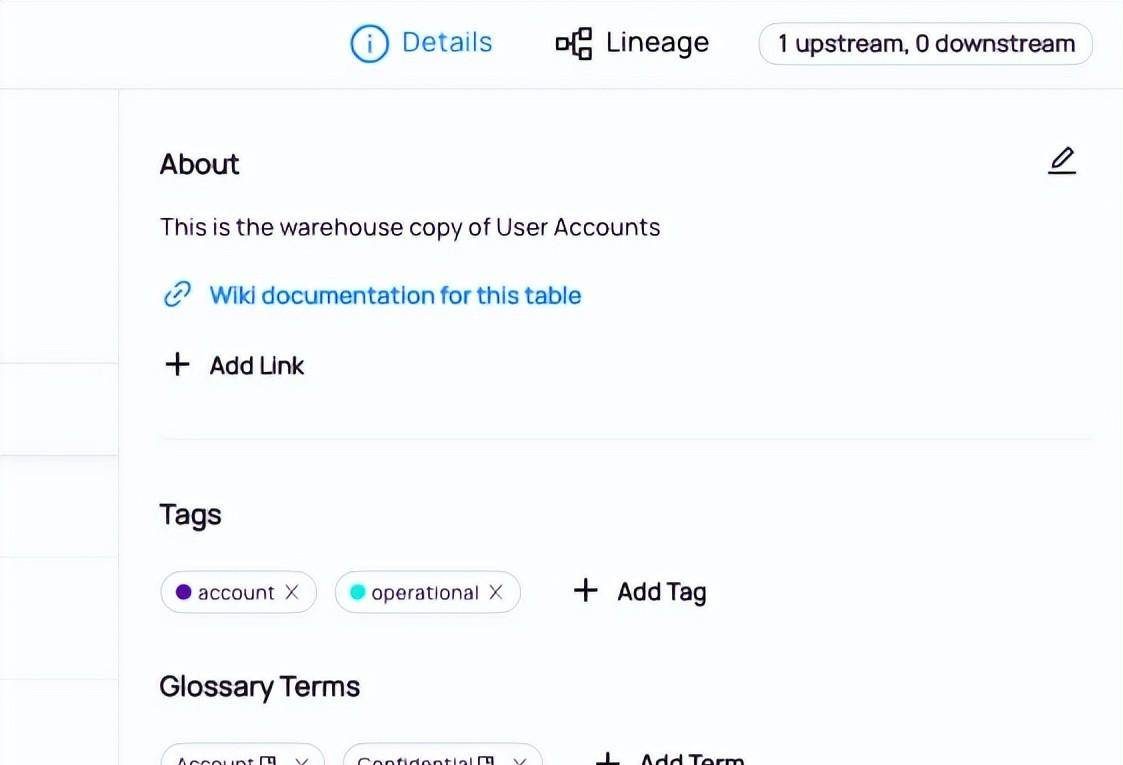
Task: Click the chain link icon beside Wiki documentation
Action: point(178,294)
